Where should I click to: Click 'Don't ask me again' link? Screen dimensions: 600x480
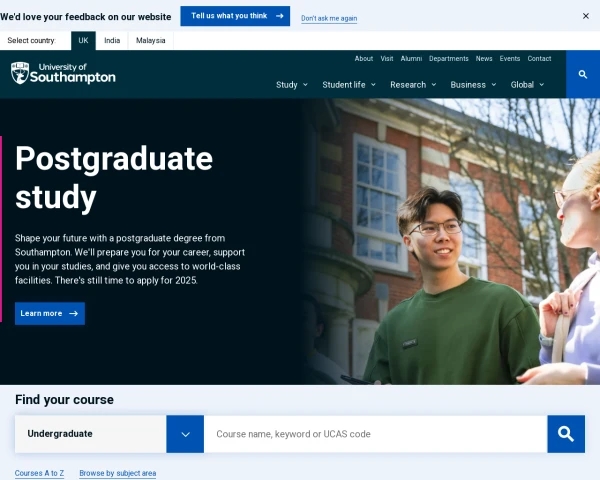329,18
